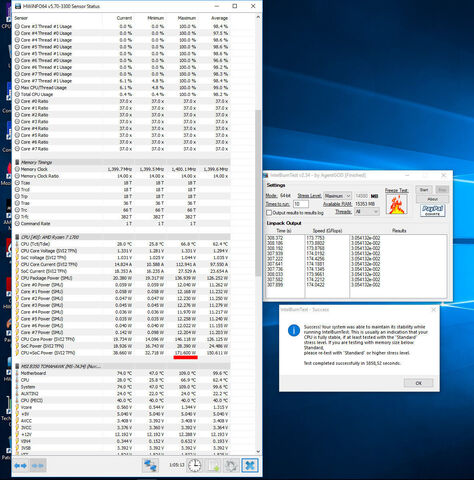Screen dimensions: 474x480
Task: Start HWiNFO logging to file icon
Action: [x=214, y=465]
